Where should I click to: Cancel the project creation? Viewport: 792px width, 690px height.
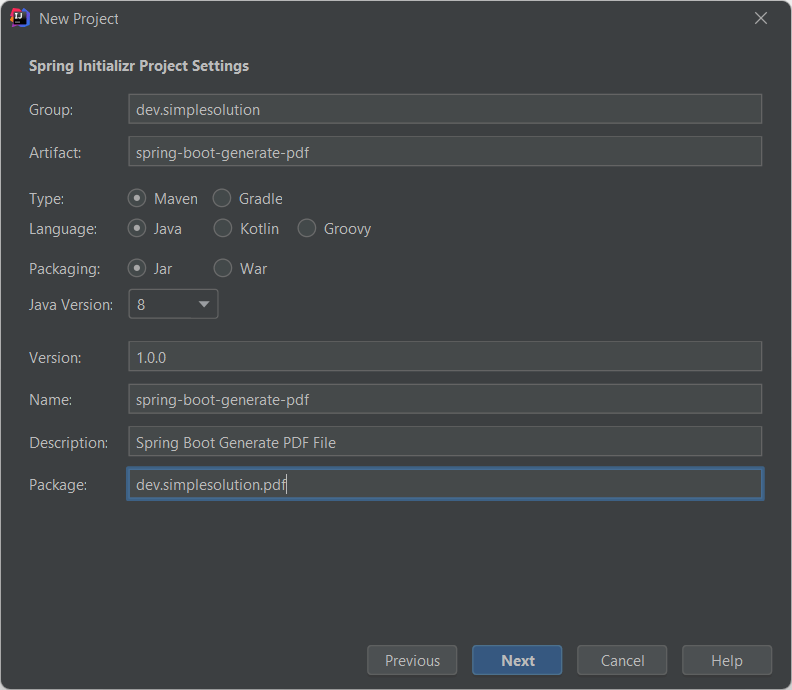tap(622, 660)
